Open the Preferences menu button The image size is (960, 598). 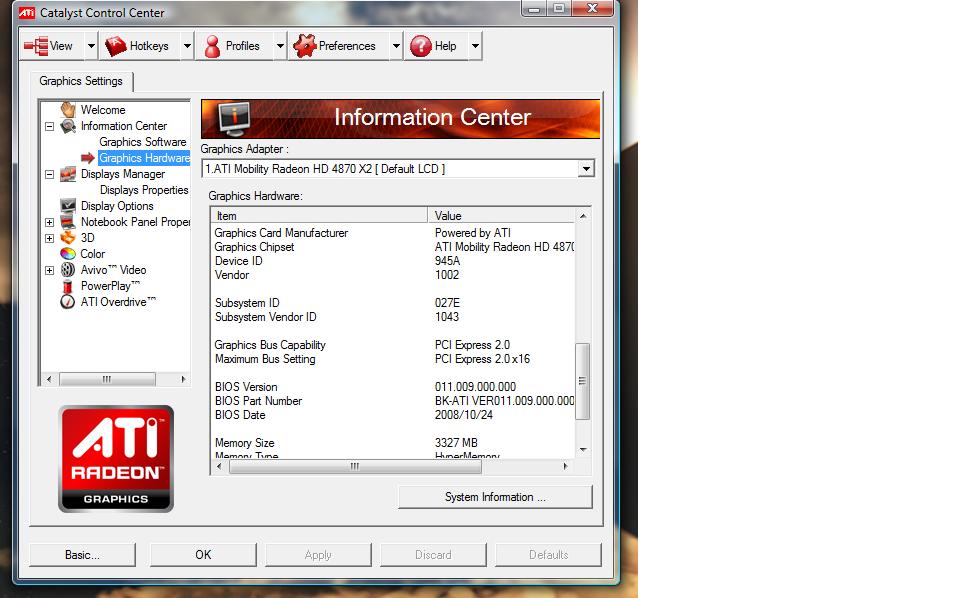(x=339, y=46)
